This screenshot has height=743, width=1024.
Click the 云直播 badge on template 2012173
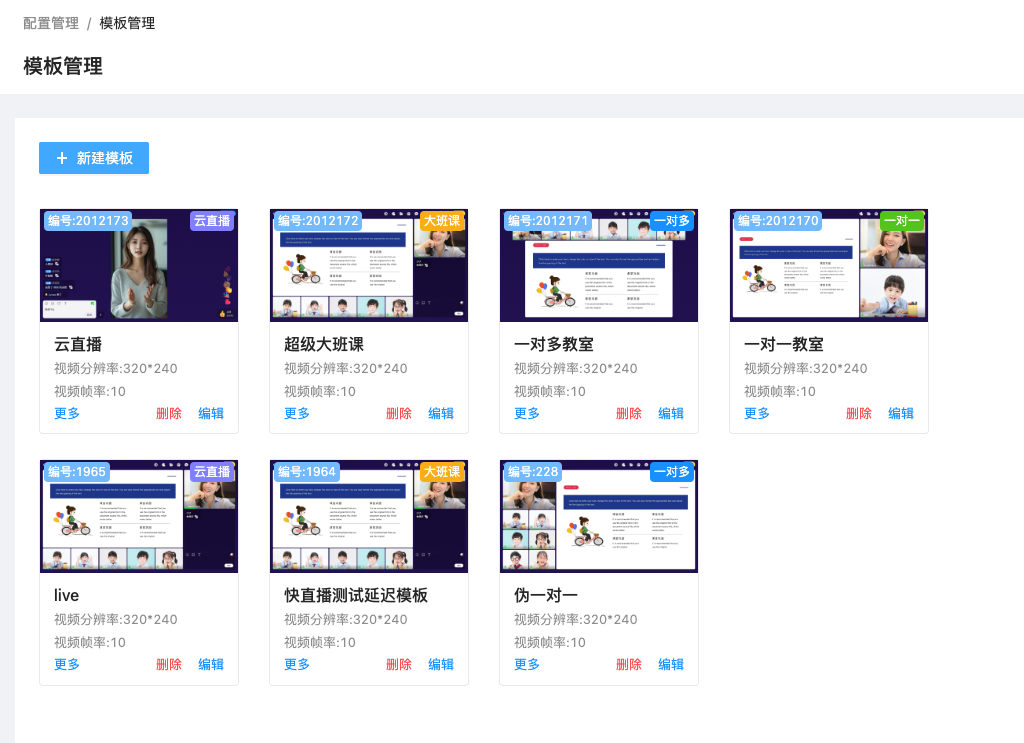[x=211, y=221]
